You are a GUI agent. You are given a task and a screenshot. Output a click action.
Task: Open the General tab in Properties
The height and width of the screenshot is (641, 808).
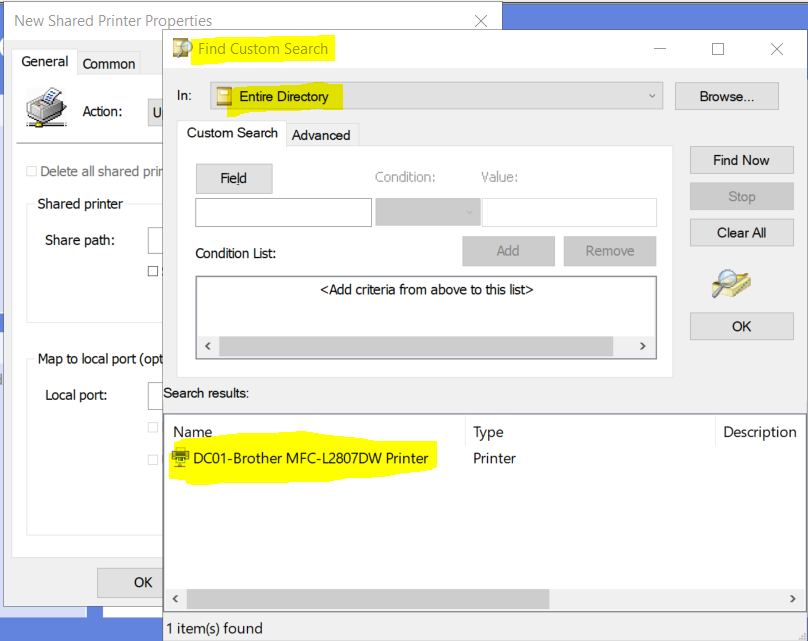point(44,62)
